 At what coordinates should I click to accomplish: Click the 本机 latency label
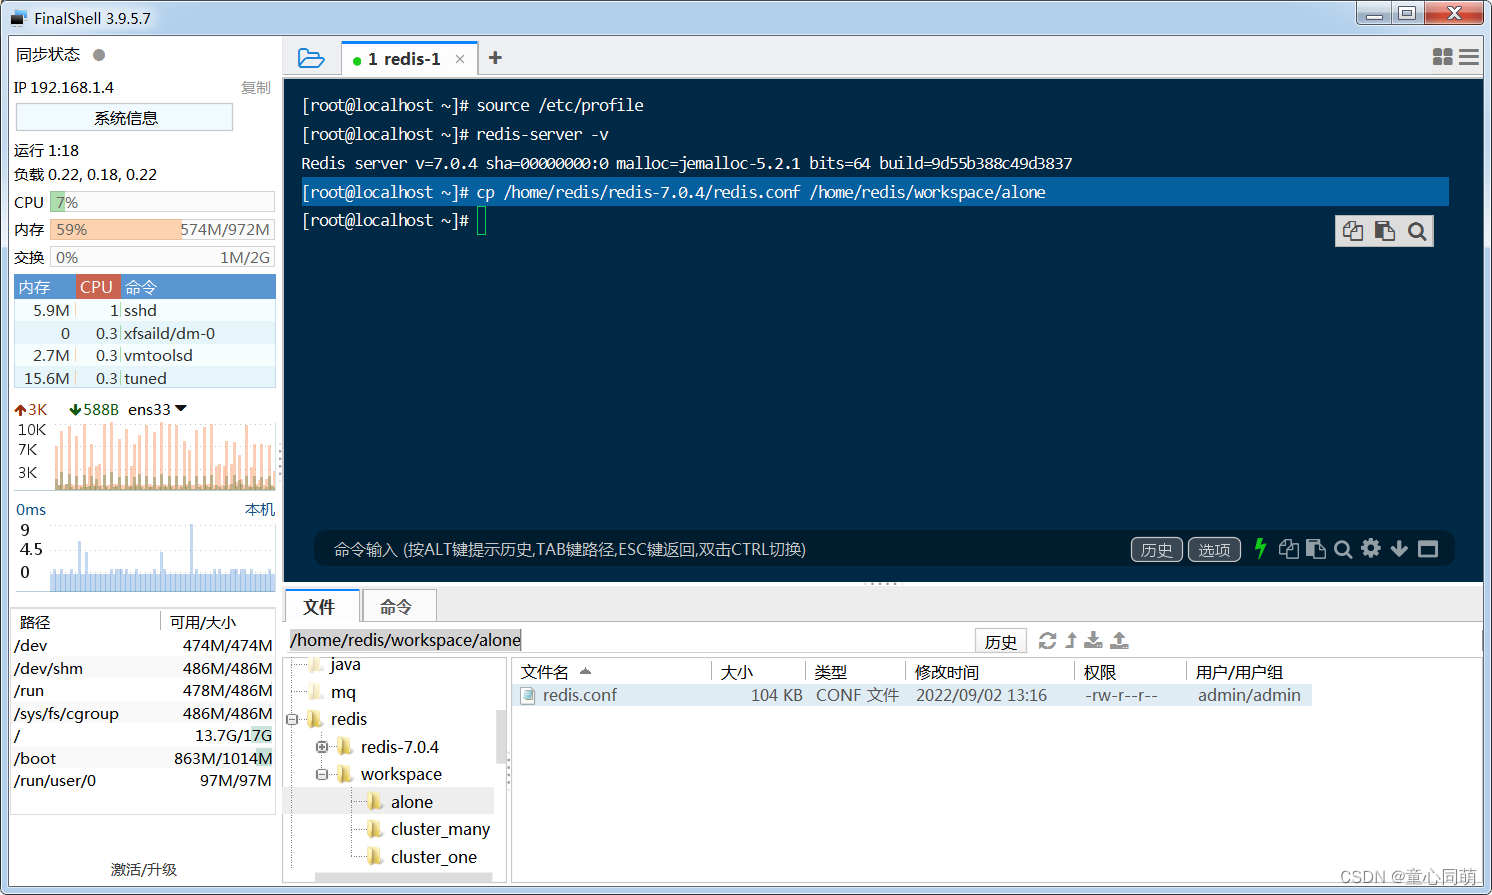pos(260,509)
